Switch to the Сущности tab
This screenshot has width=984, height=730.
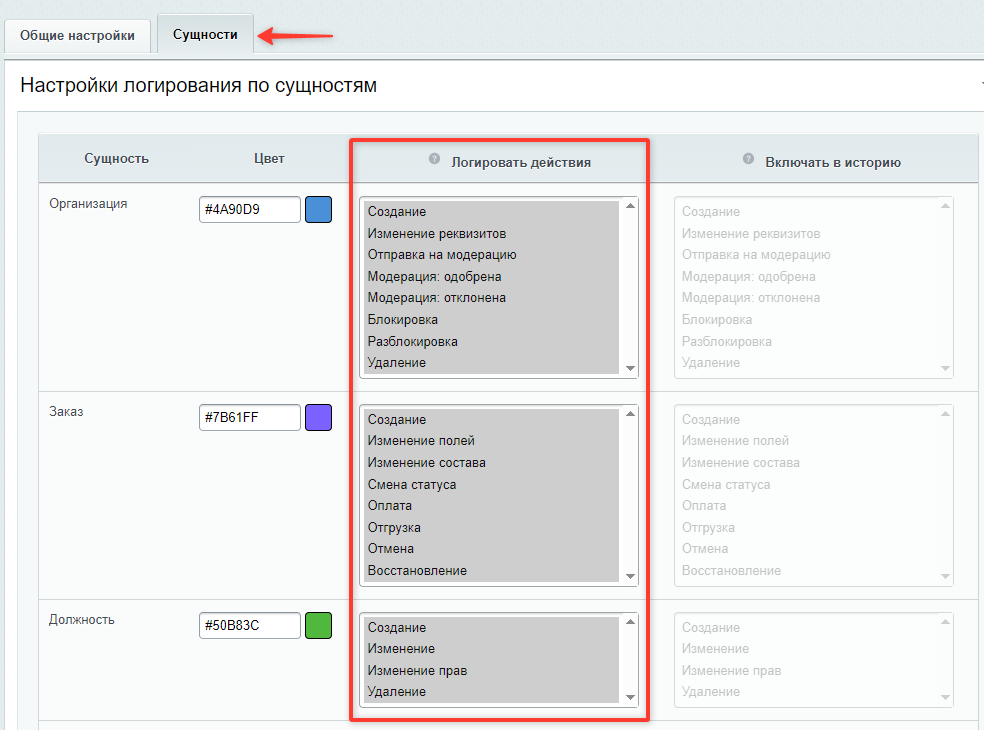[x=205, y=35]
